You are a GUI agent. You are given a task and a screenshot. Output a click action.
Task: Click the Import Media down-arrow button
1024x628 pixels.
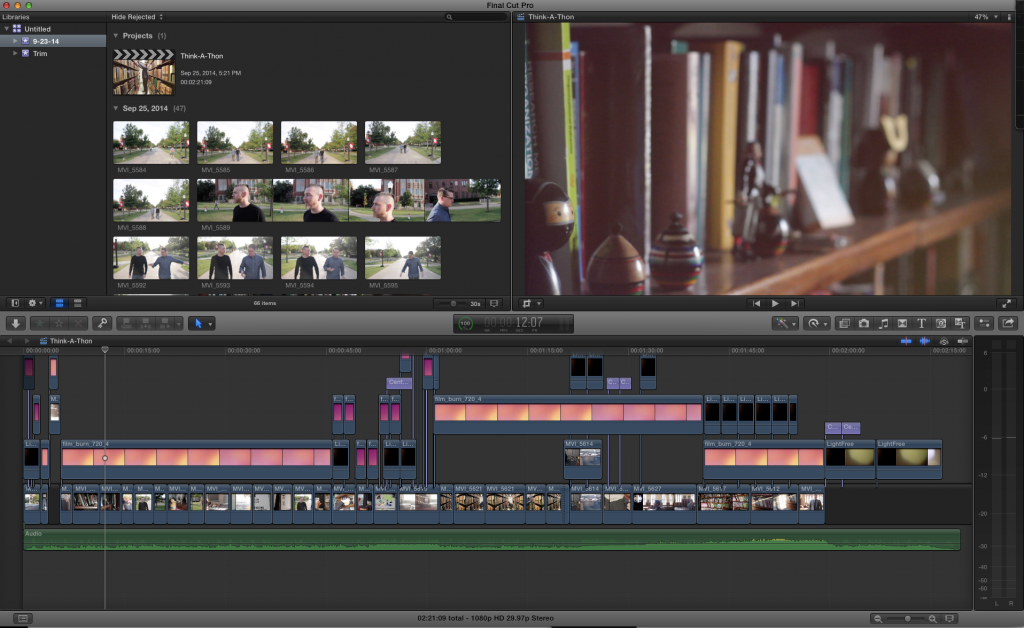coord(16,323)
